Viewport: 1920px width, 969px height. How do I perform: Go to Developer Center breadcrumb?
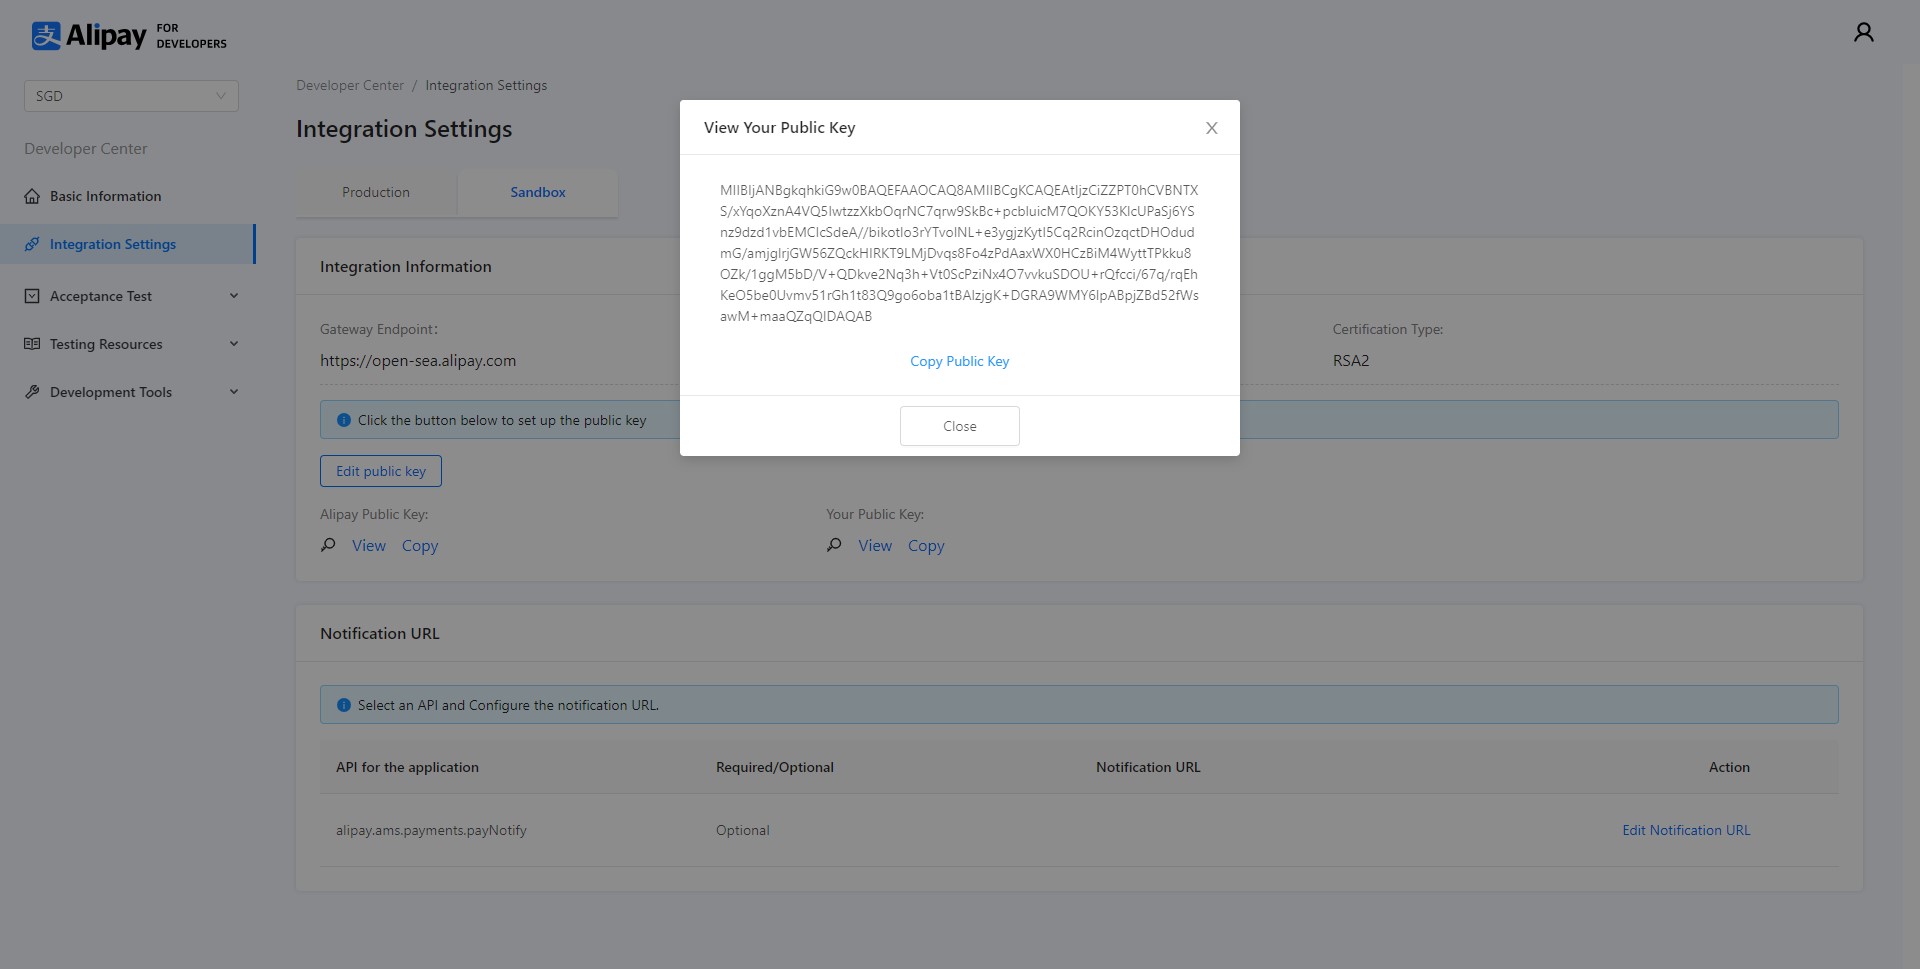350,85
